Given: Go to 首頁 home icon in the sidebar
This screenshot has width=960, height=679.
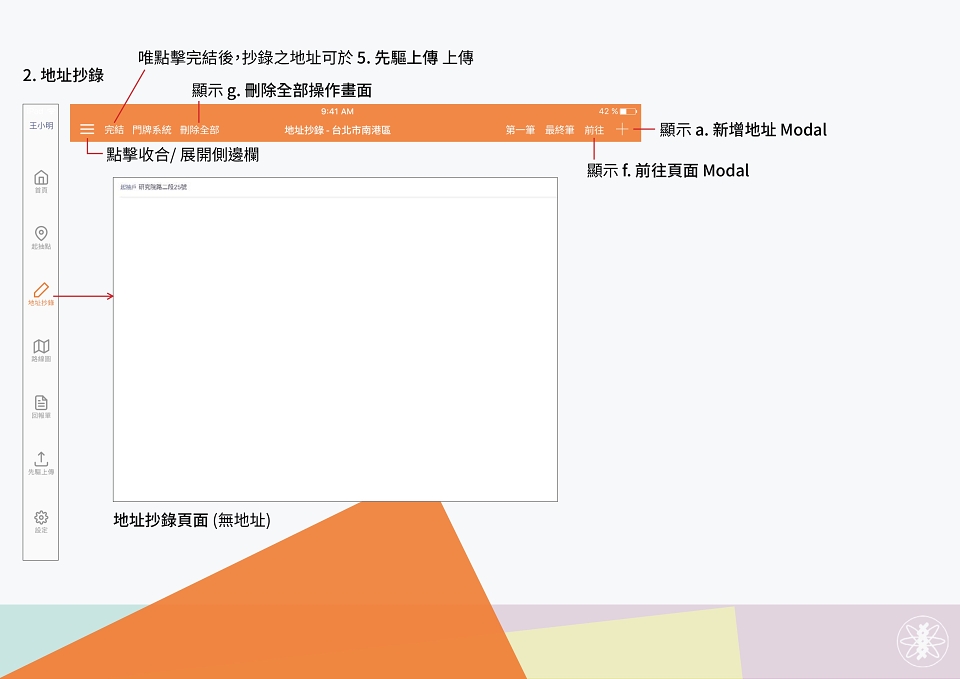Looking at the screenshot, I should pyautogui.click(x=41, y=181).
